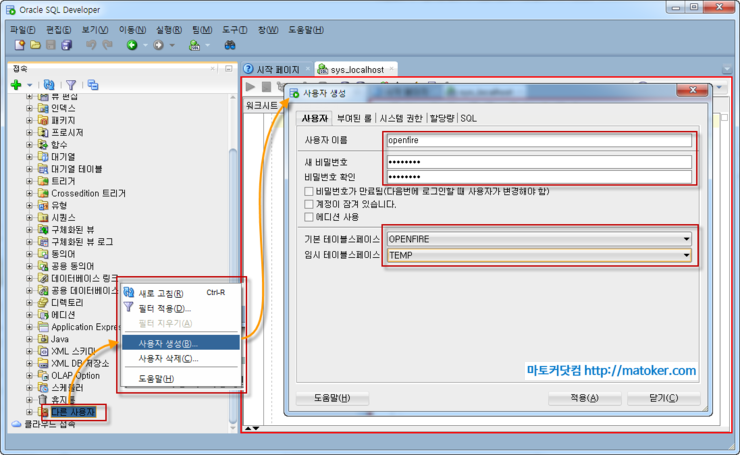This screenshot has width=740, height=455.
Task: Select 도움말(H) in context menu
Action: 181,379
